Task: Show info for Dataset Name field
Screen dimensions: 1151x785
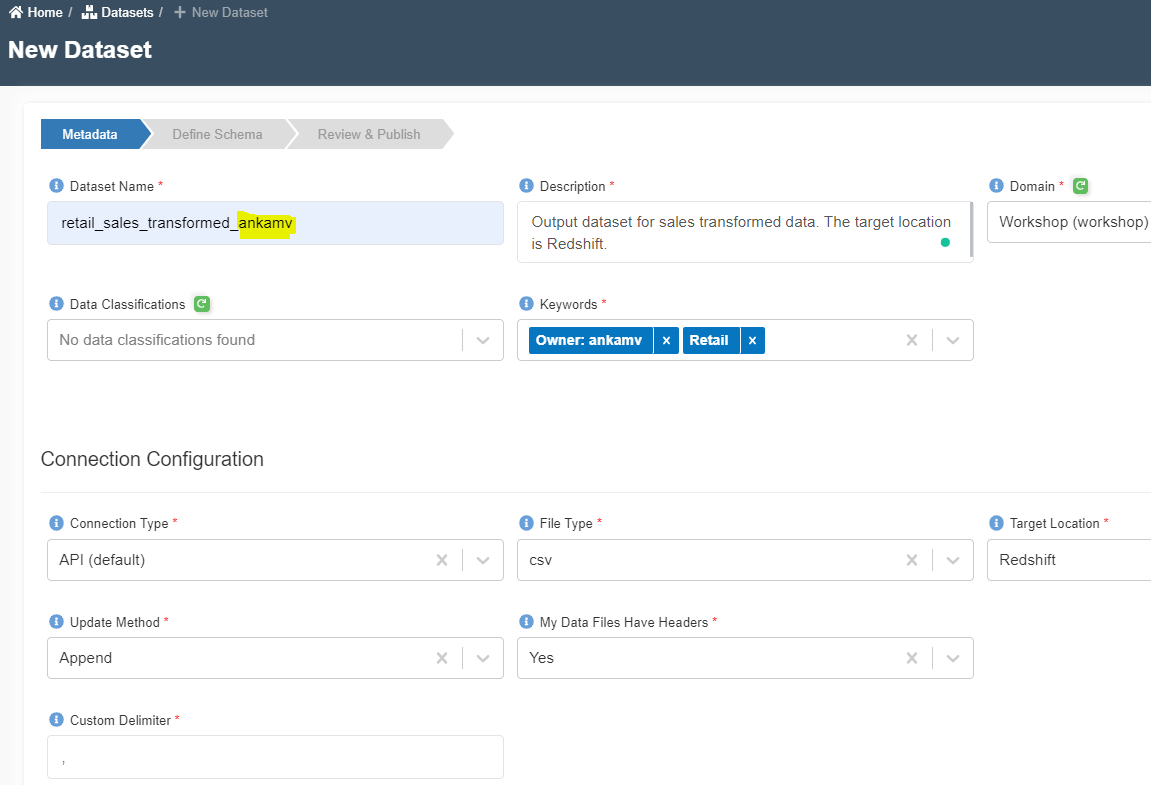Action: (x=56, y=186)
